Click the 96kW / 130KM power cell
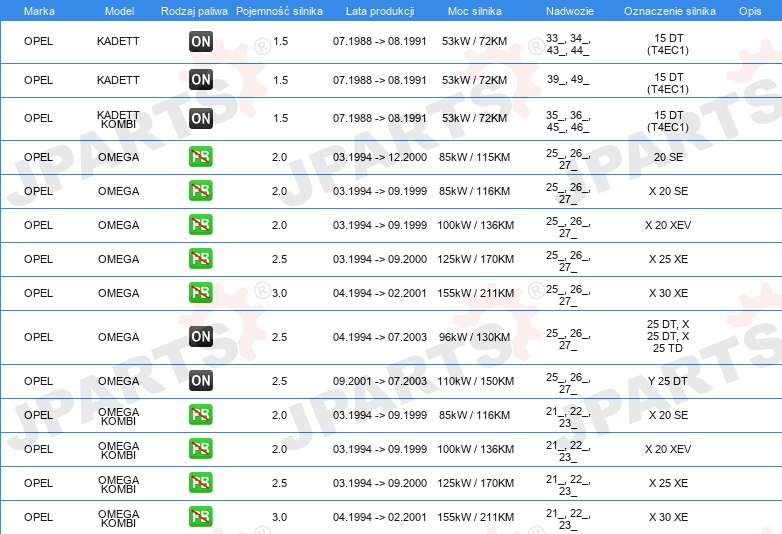 click(474, 337)
